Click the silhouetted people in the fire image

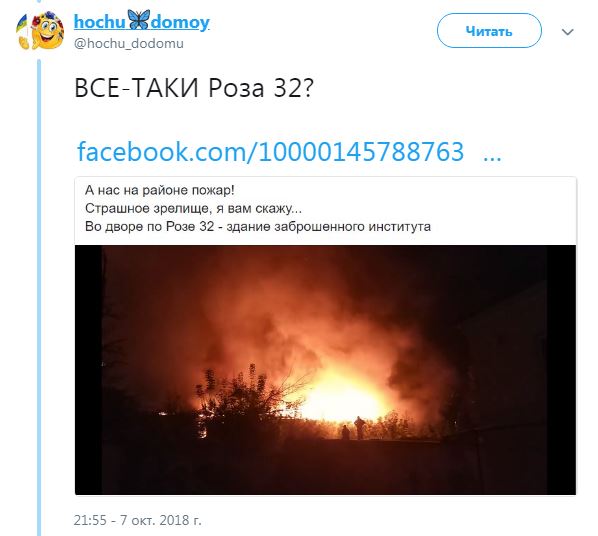[x=354, y=428]
